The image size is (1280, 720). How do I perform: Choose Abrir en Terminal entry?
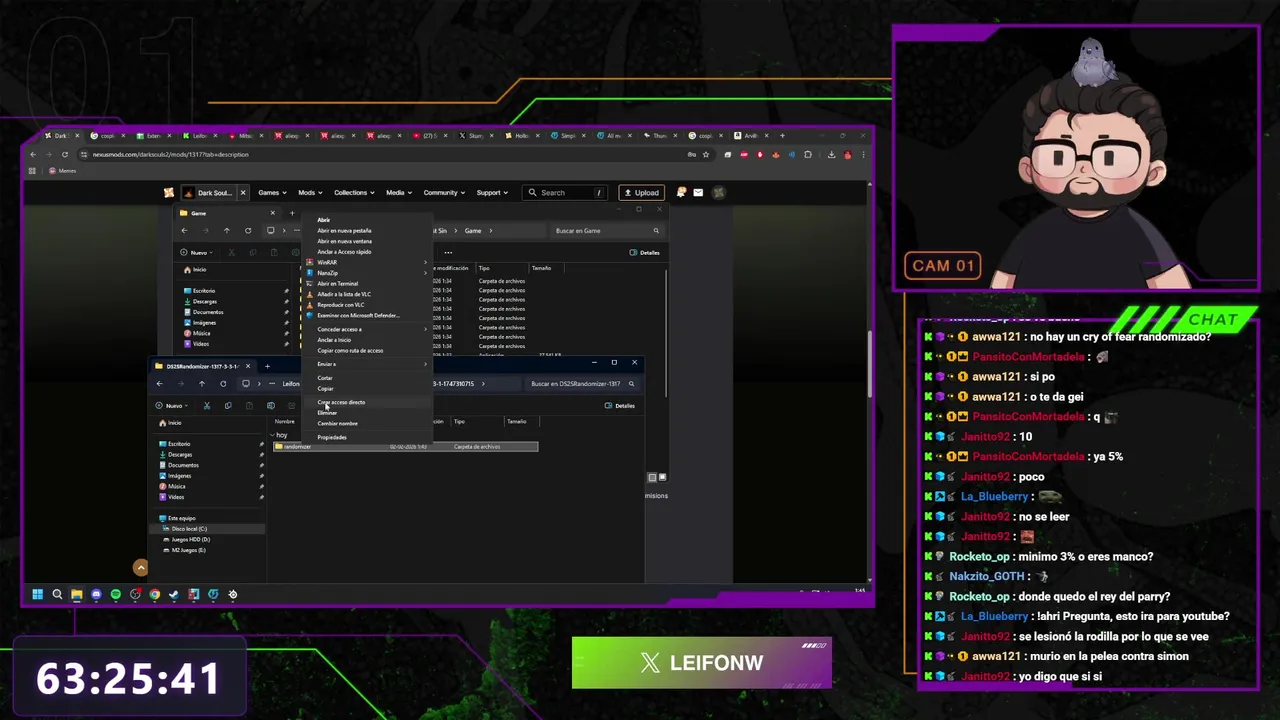point(367,284)
